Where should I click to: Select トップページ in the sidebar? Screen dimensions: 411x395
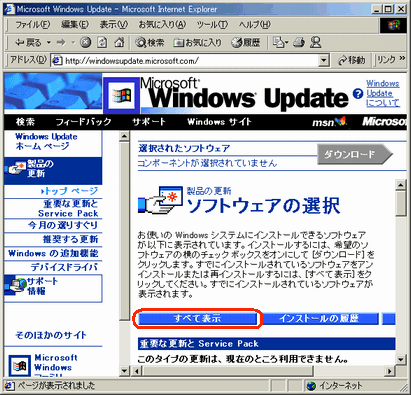[69, 191]
